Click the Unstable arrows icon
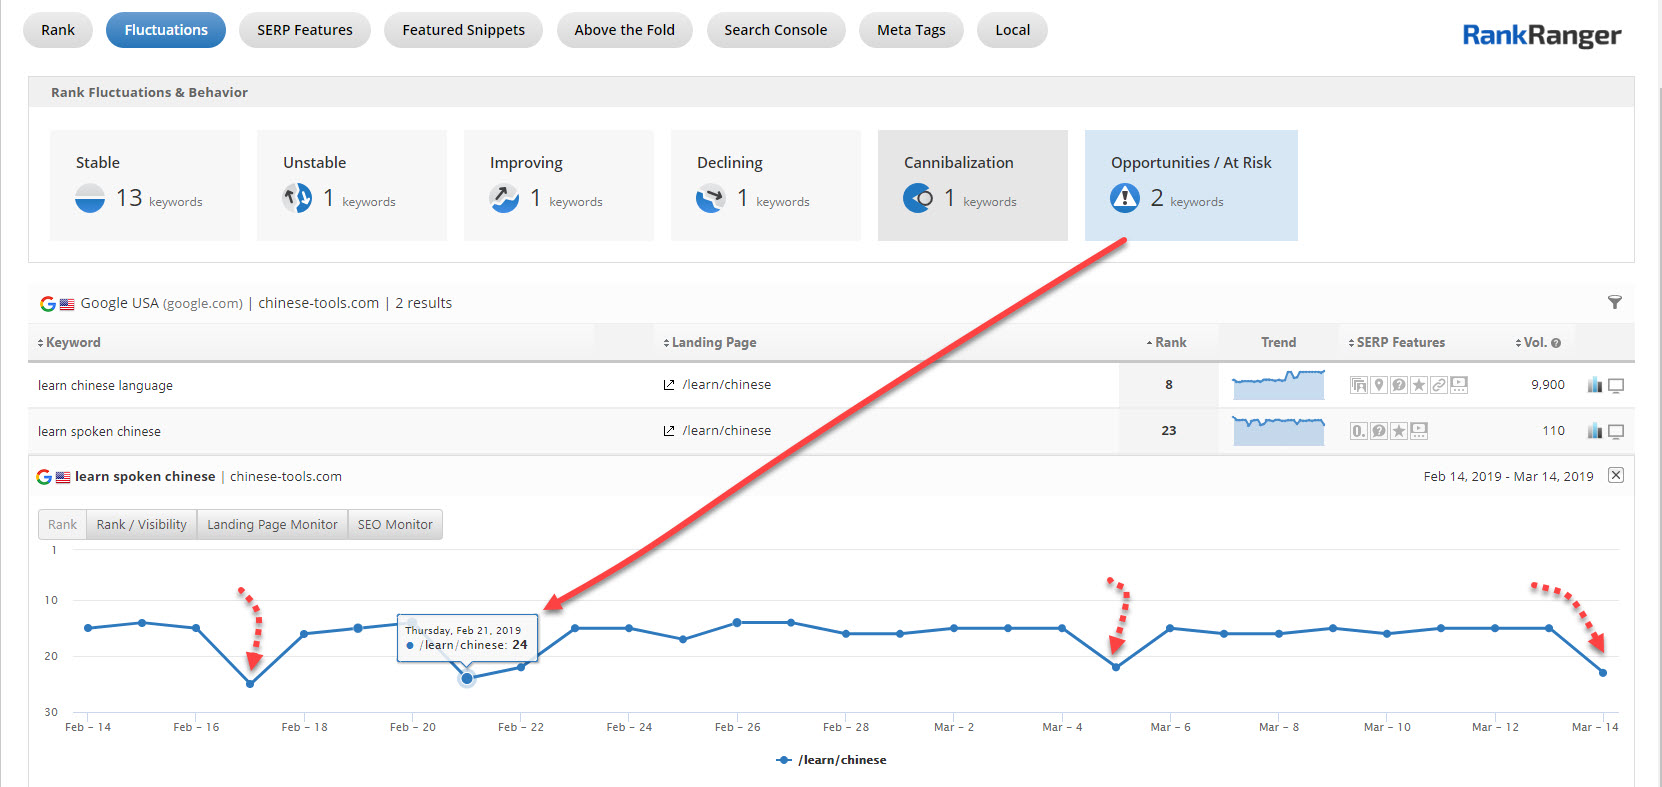The image size is (1662, 787). [x=297, y=198]
